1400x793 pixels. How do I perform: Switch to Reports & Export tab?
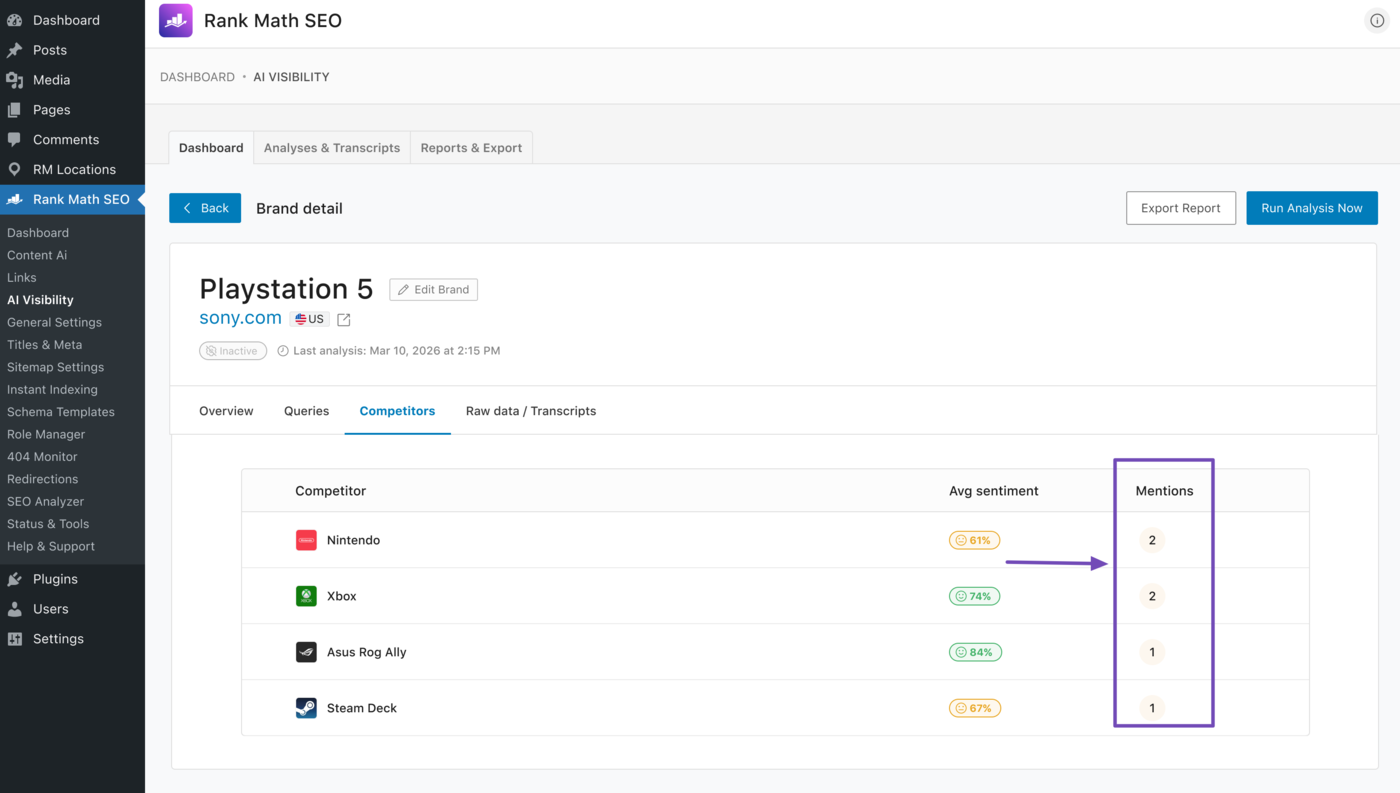tap(471, 148)
